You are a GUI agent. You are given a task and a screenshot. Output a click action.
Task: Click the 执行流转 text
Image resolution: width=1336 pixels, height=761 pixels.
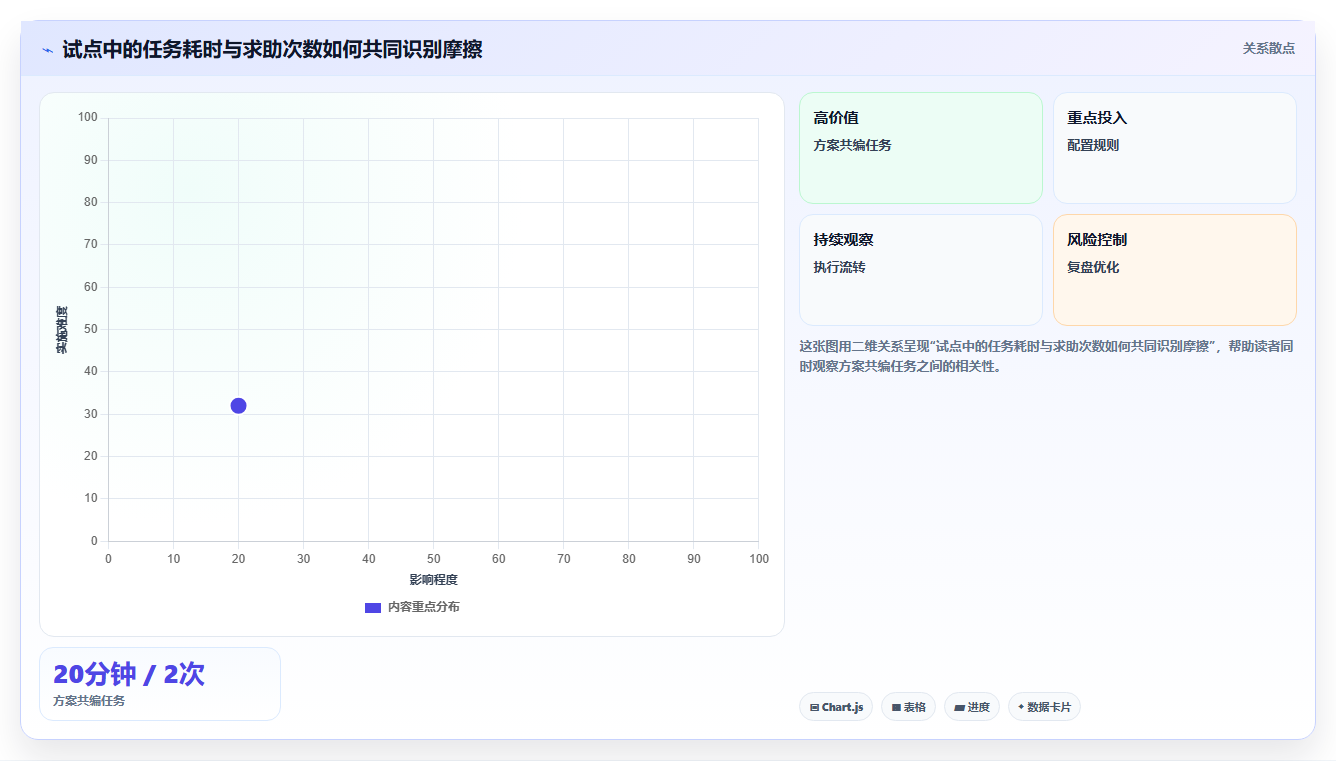pos(840,267)
